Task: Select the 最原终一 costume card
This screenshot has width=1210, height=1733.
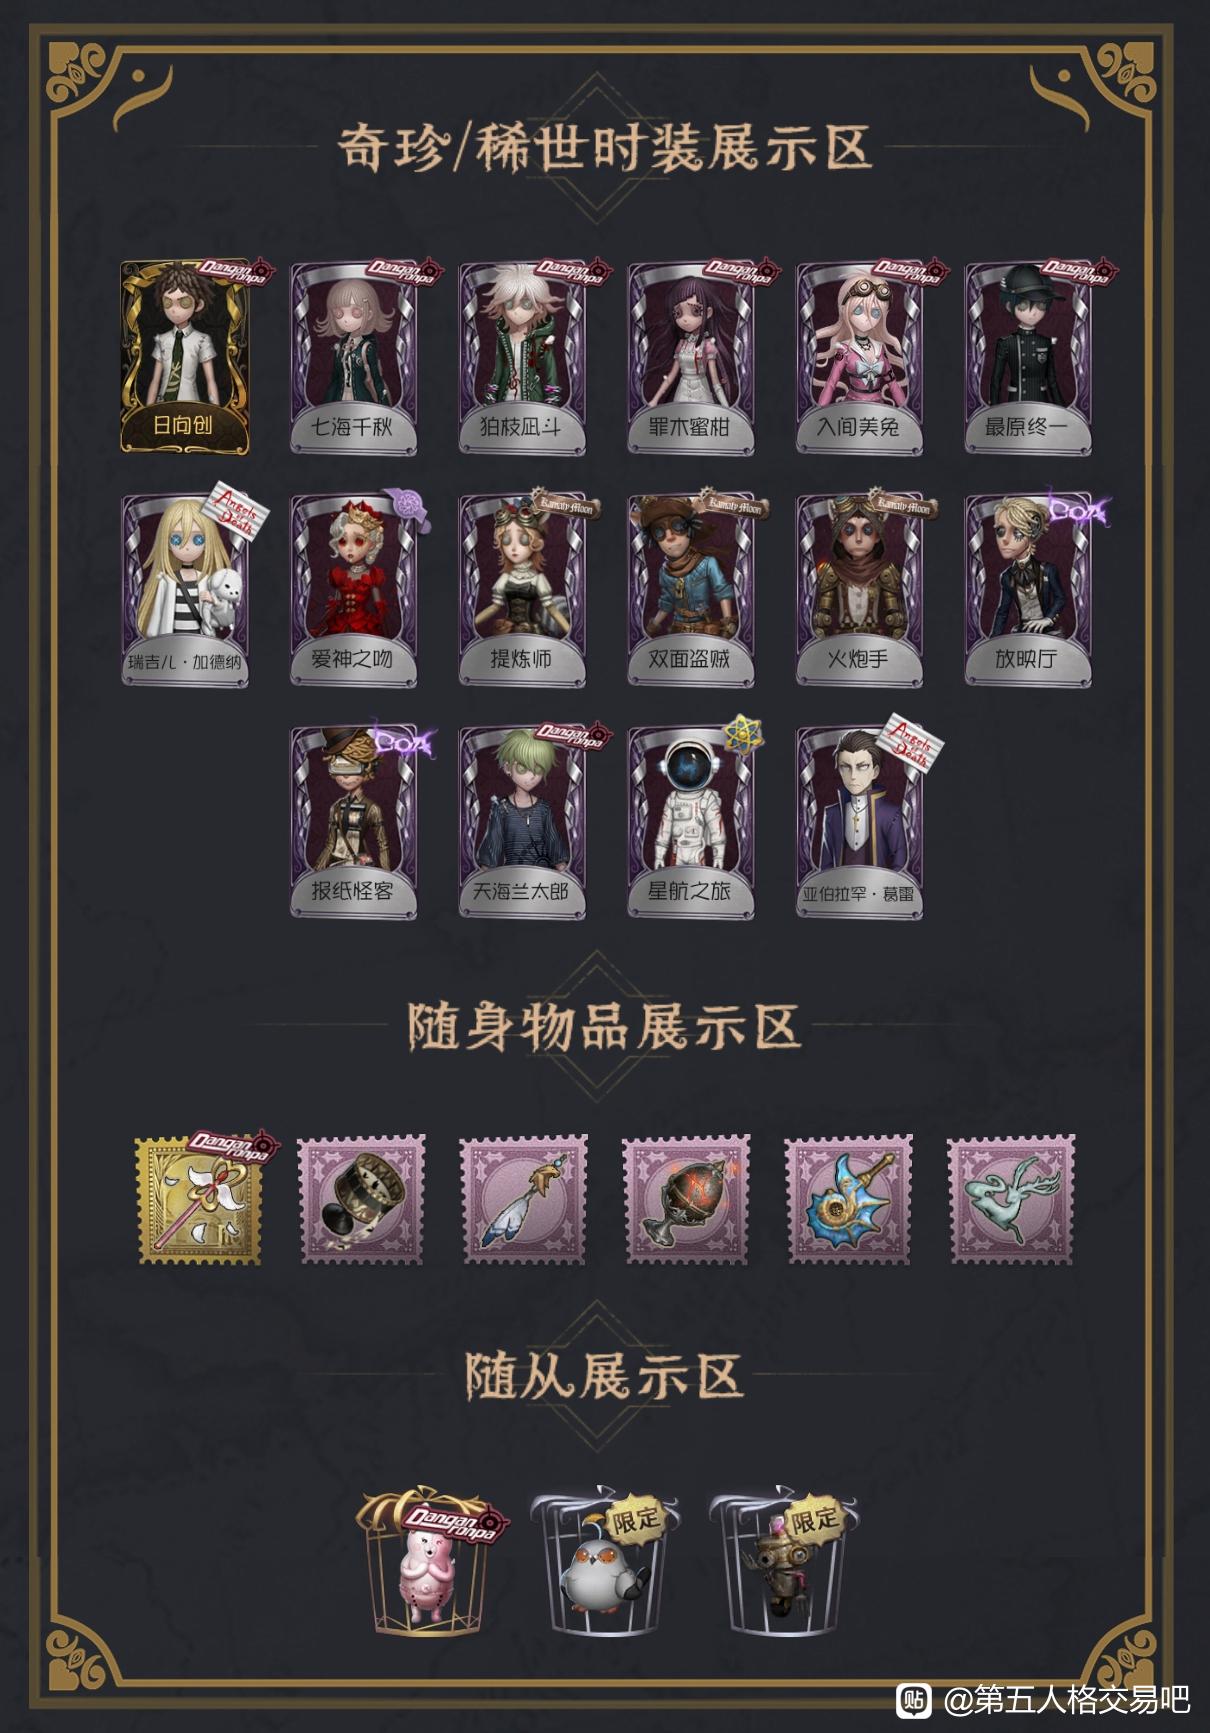Action: coord(1028,357)
